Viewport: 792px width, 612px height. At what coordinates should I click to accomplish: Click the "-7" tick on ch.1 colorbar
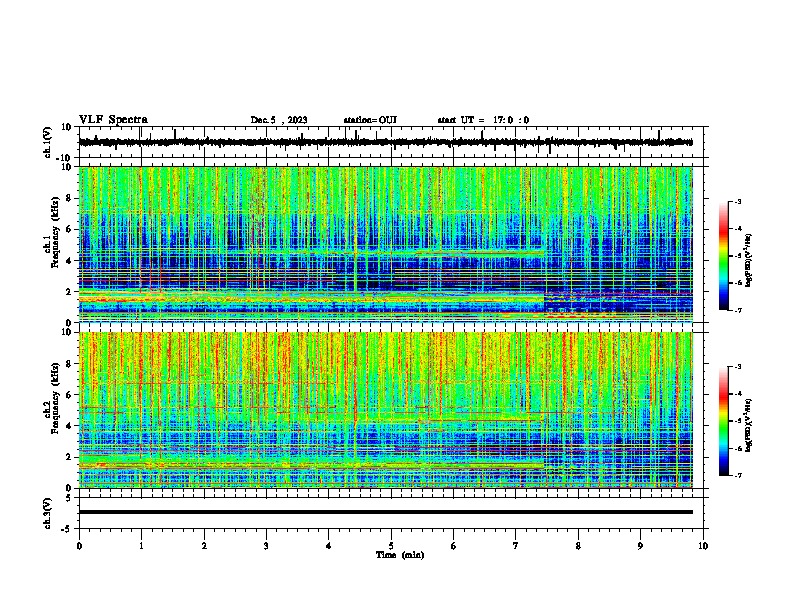737,310
